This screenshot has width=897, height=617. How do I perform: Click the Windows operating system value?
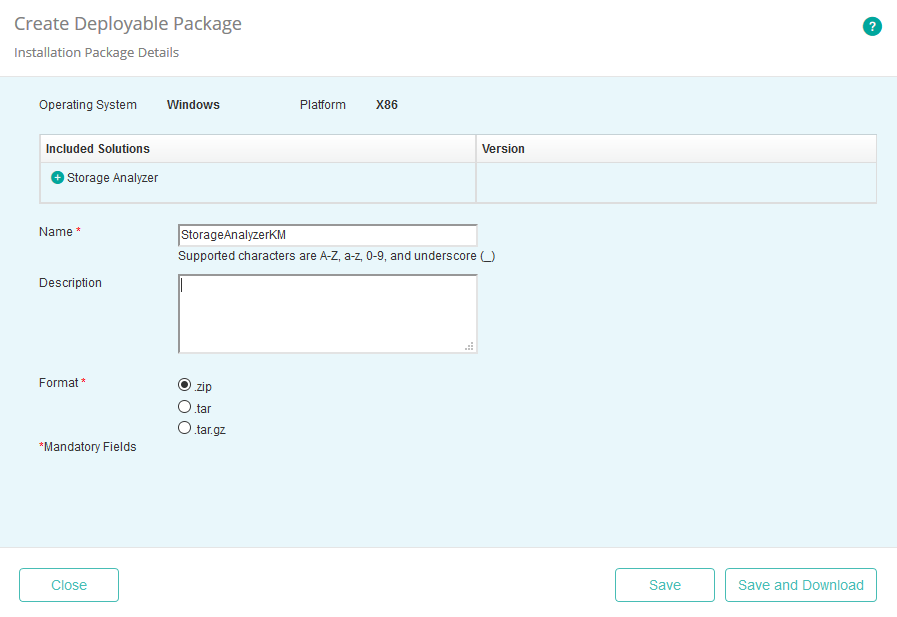click(193, 105)
